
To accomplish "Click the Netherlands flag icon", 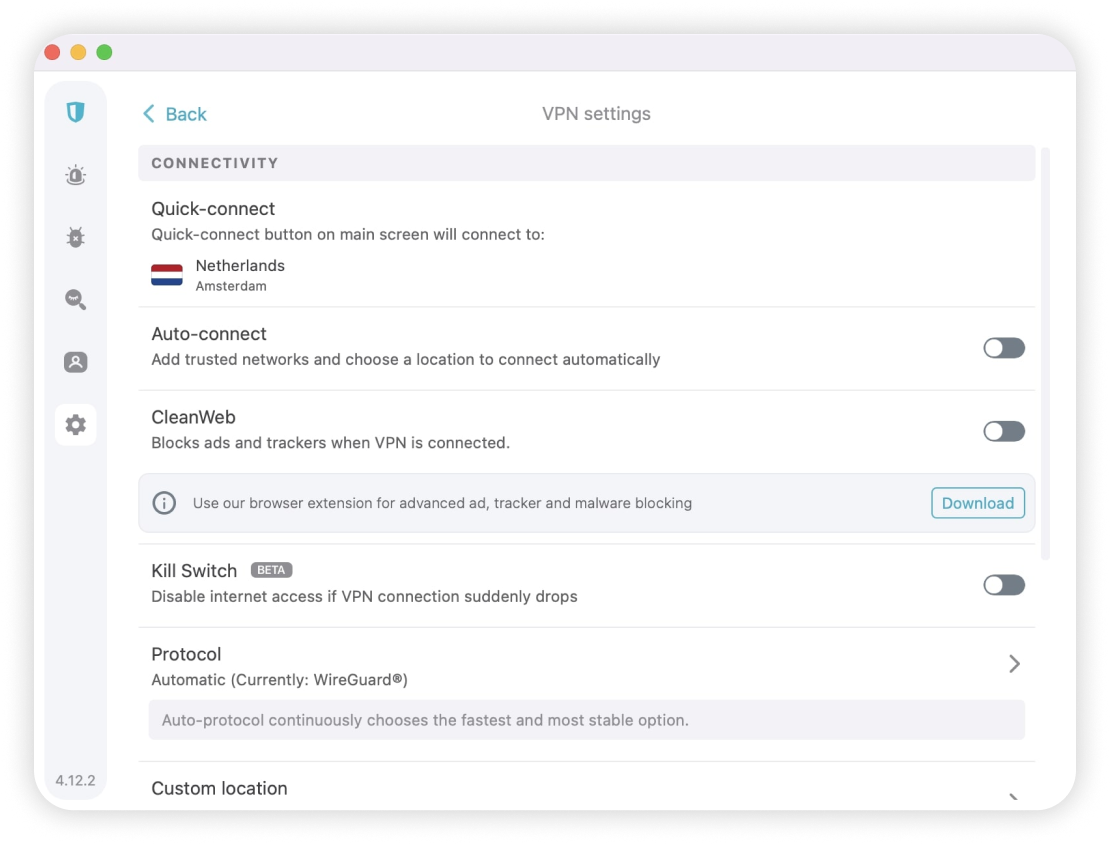I will (167, 275).
